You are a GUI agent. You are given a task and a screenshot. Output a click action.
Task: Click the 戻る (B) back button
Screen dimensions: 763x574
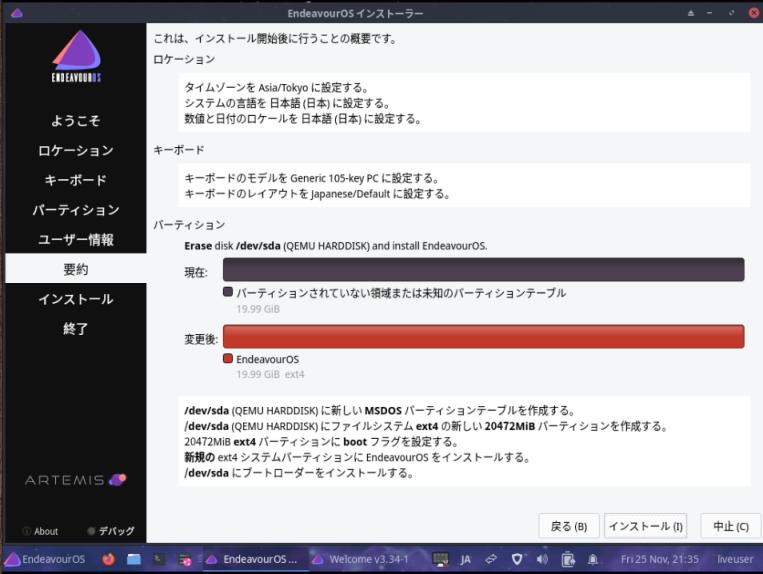pos(569,526)
